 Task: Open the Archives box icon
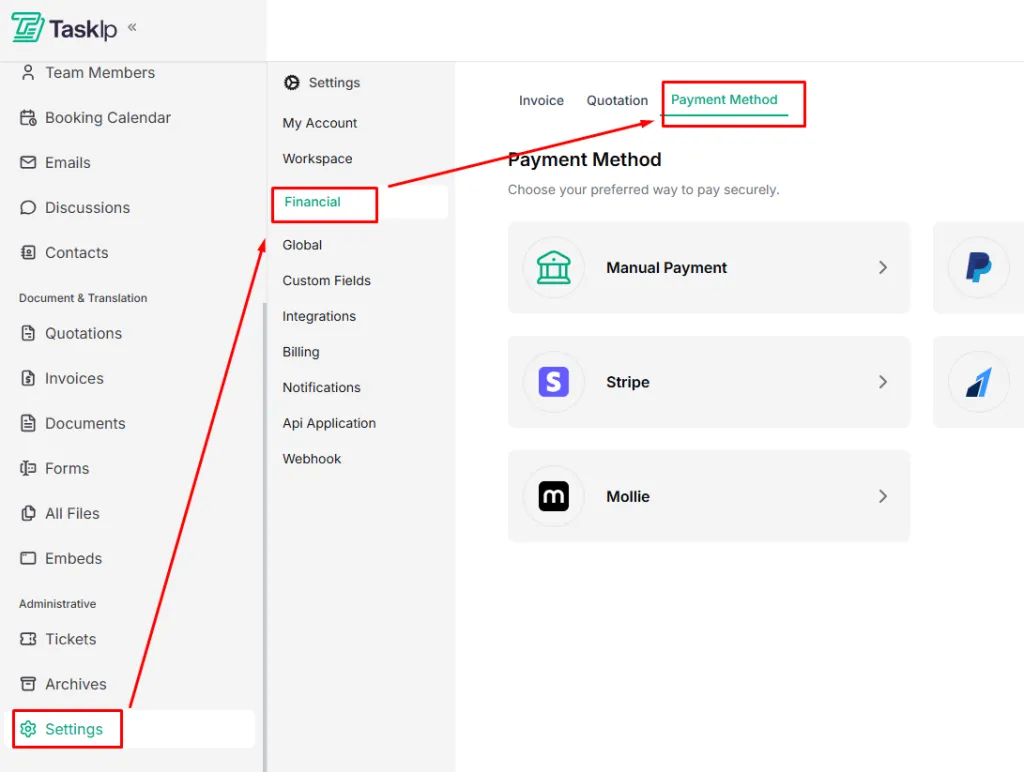click(28, 684)
